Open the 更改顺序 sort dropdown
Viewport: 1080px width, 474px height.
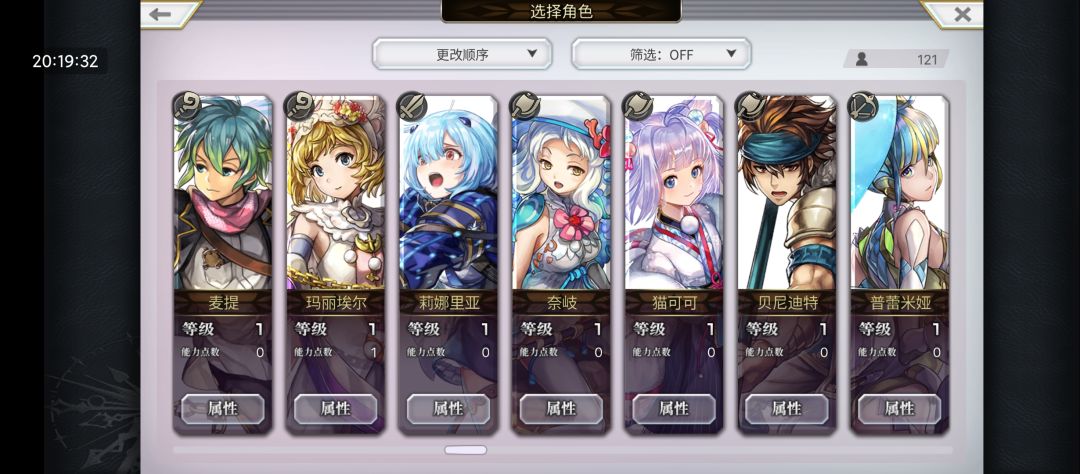click(462, 54)
